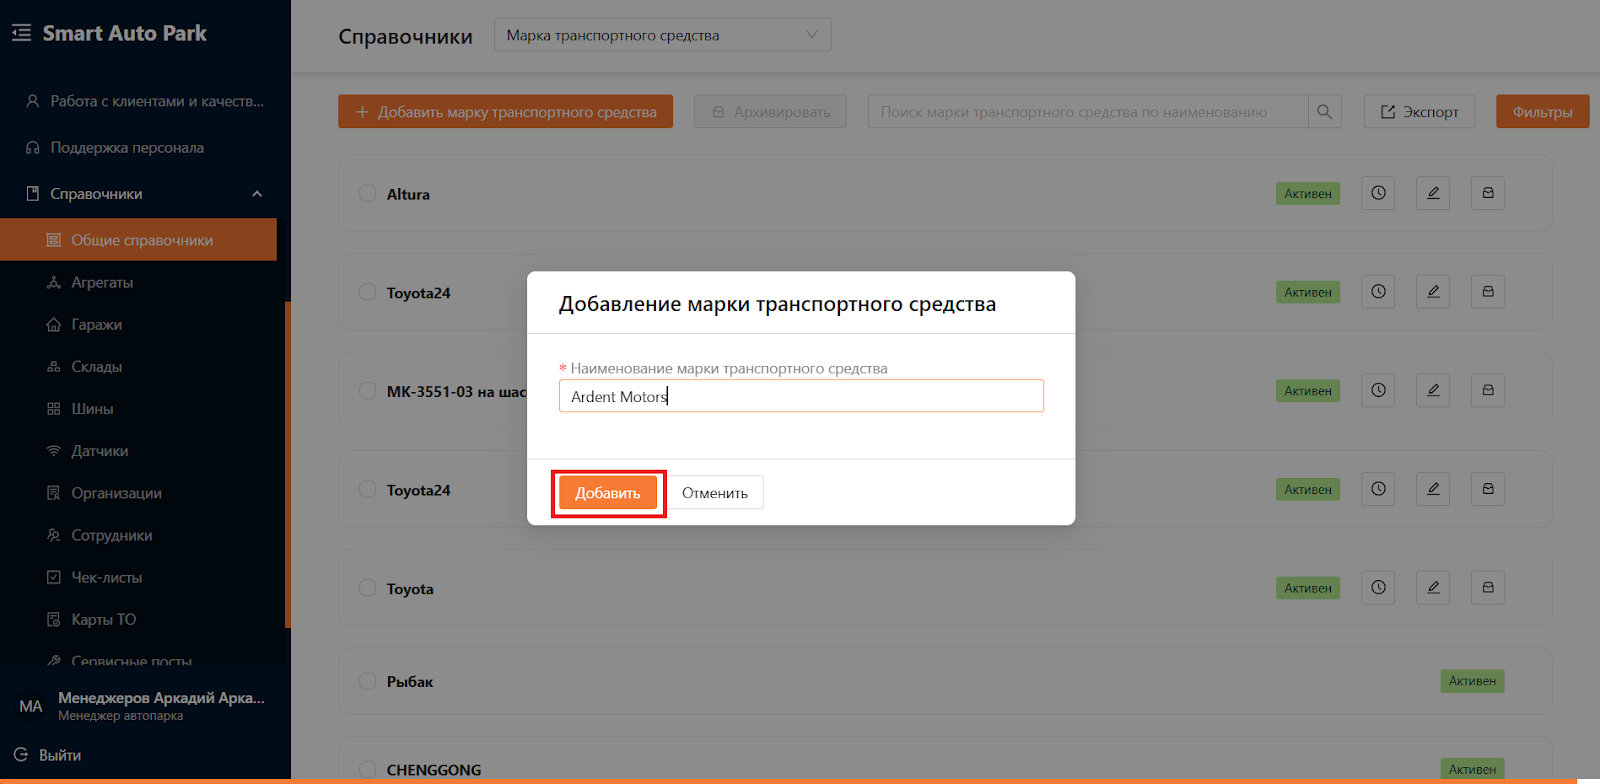
Task: Go to Склады section
Action: tap(97, 366)
